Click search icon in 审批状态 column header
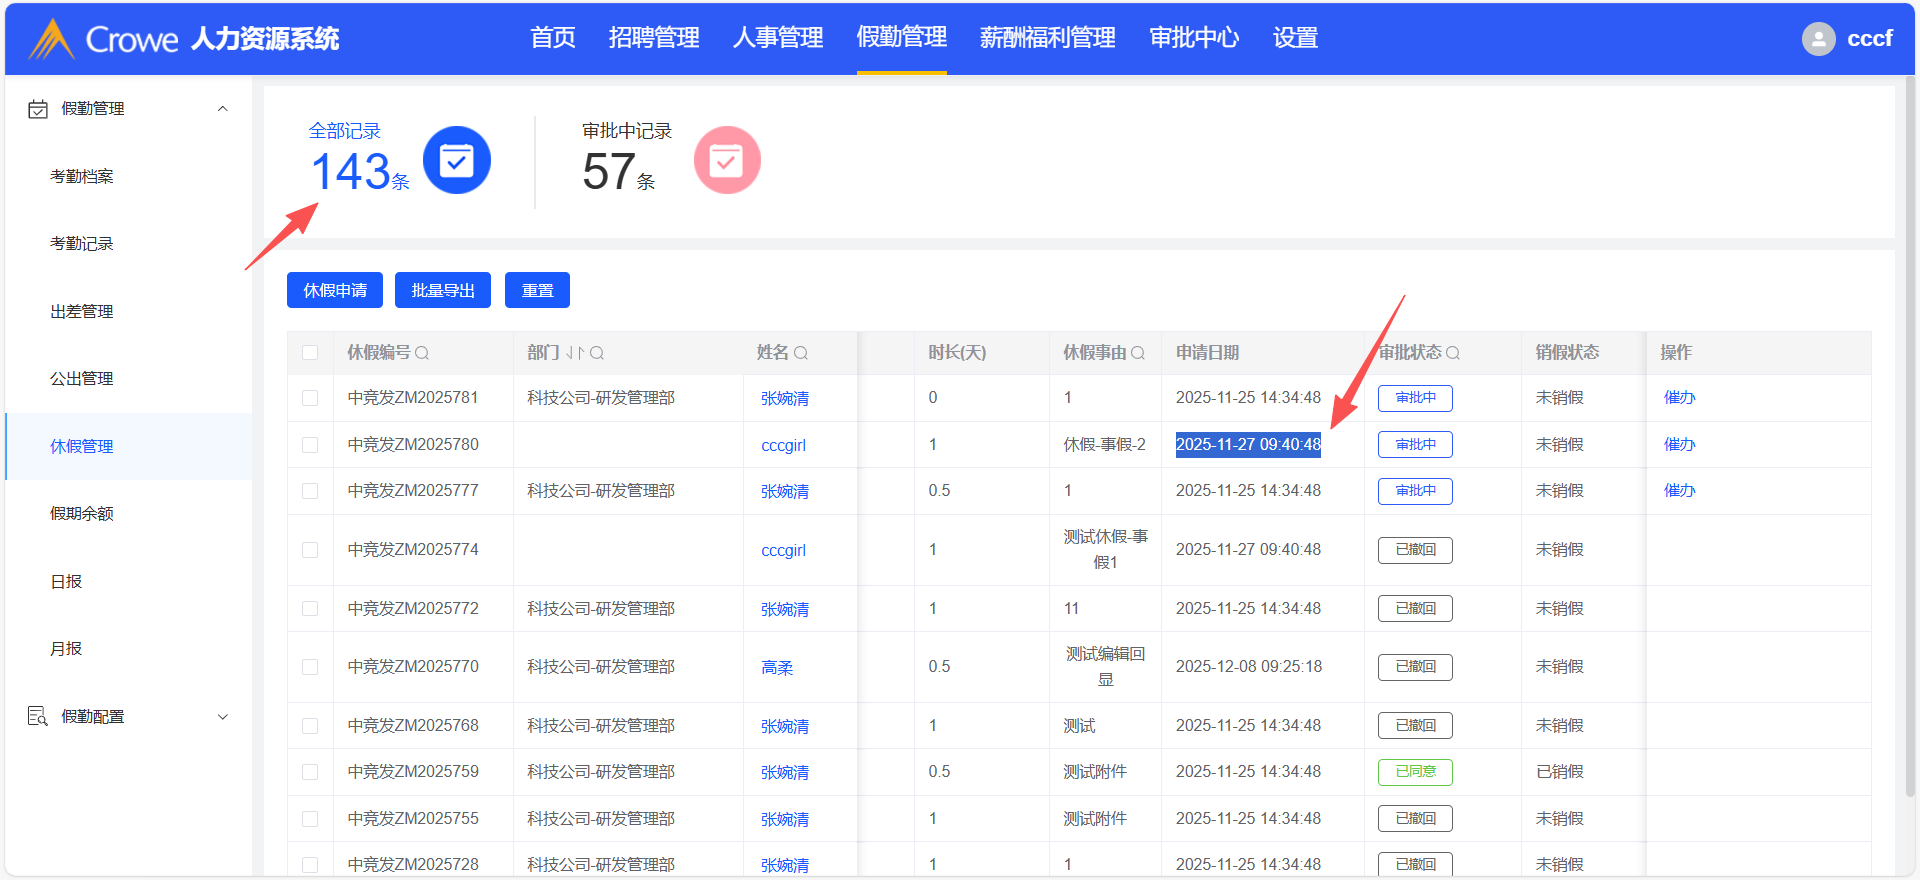1920x880 pixels. pos(1453,353)
